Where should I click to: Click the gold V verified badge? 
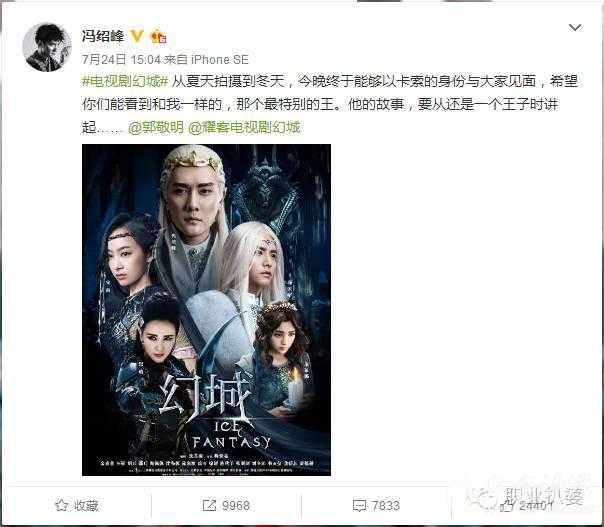[137, 36]
